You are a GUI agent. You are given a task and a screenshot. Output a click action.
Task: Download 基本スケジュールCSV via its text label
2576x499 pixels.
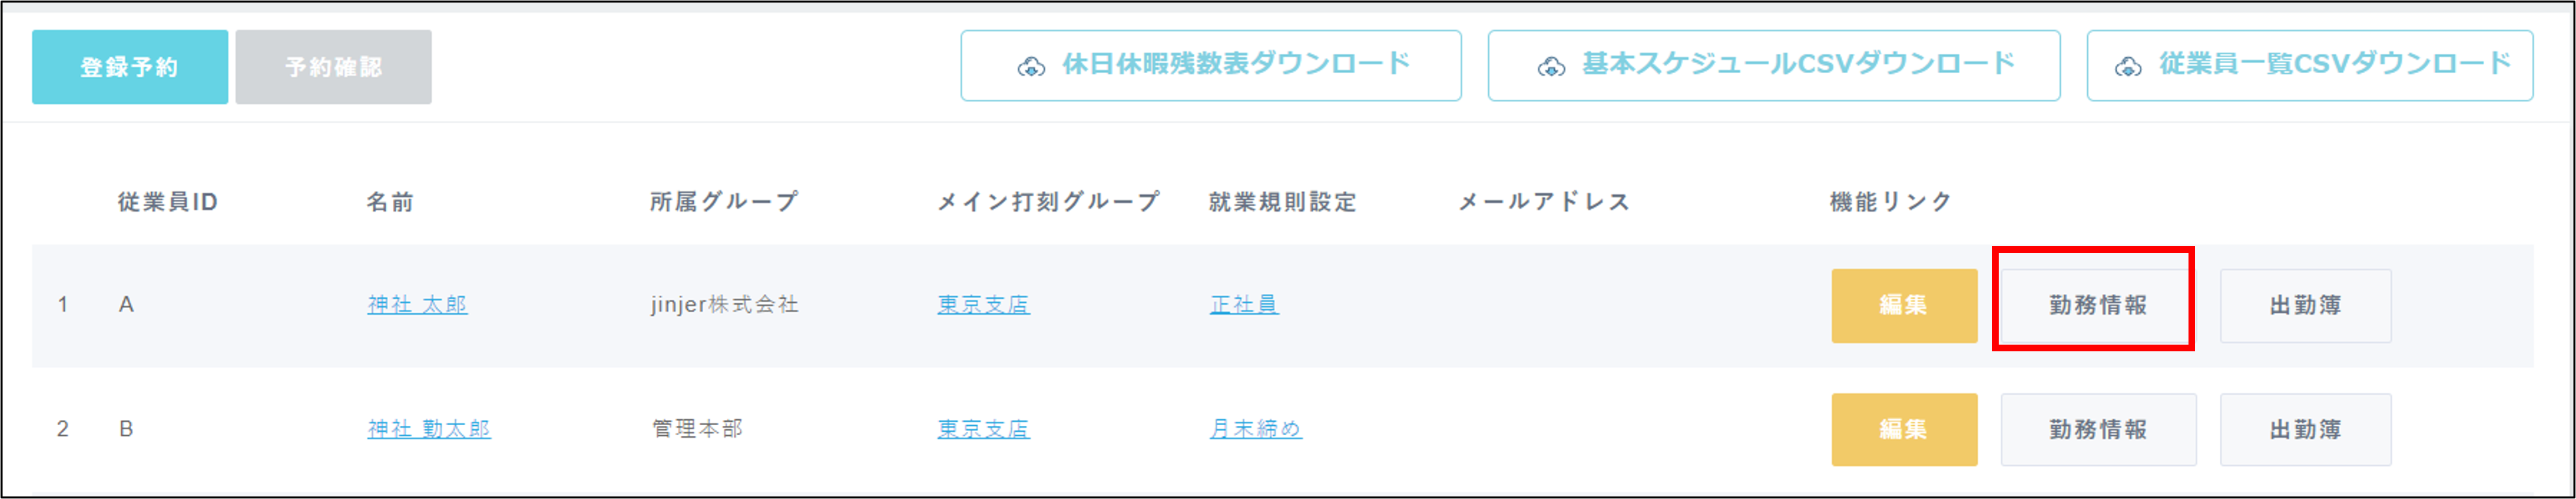point(1798,65)
